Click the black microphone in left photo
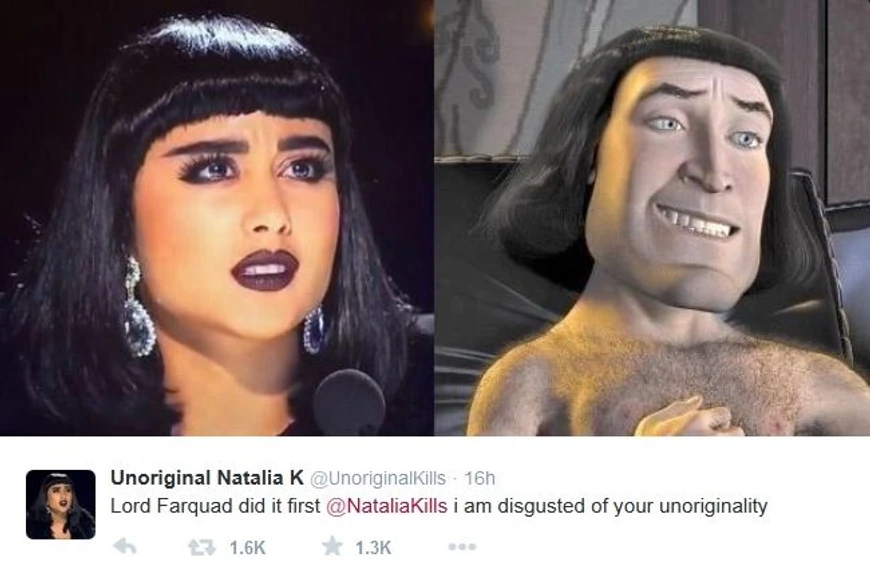Image resolution: width=870 pixels, height=571 pixels. [349, 403]
